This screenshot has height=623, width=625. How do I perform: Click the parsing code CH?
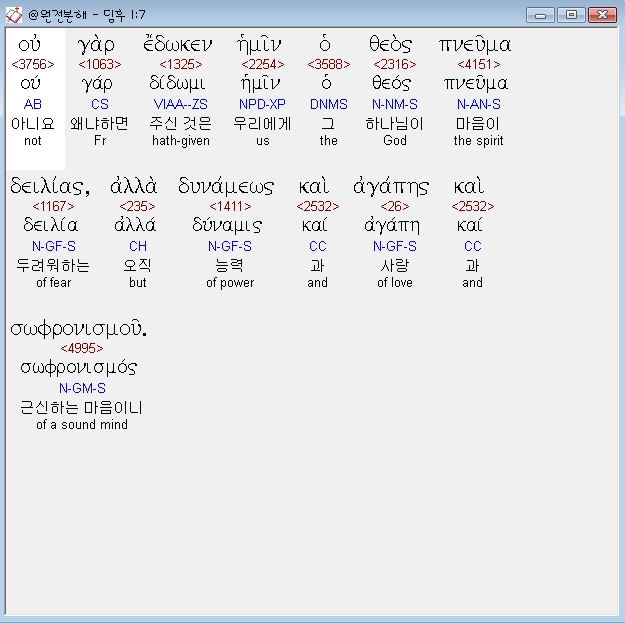tap(138, 246)
